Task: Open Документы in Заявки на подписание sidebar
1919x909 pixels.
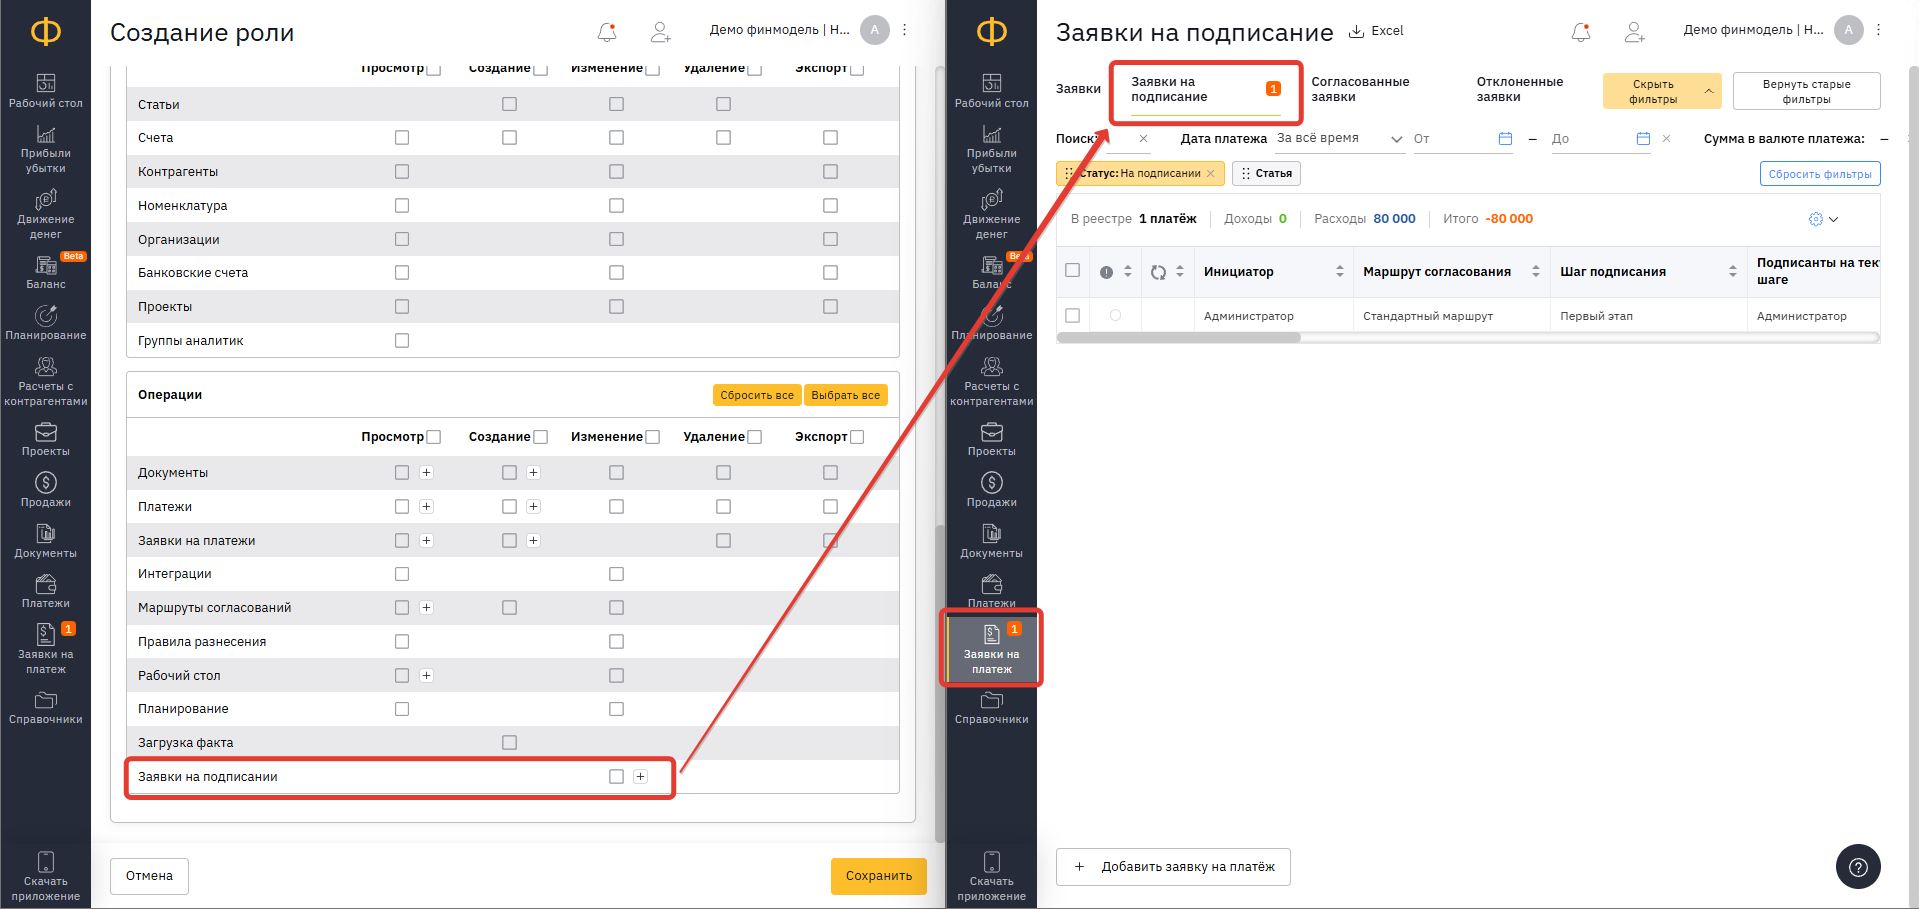Action: pyautogui.click(x=992, y=541)
